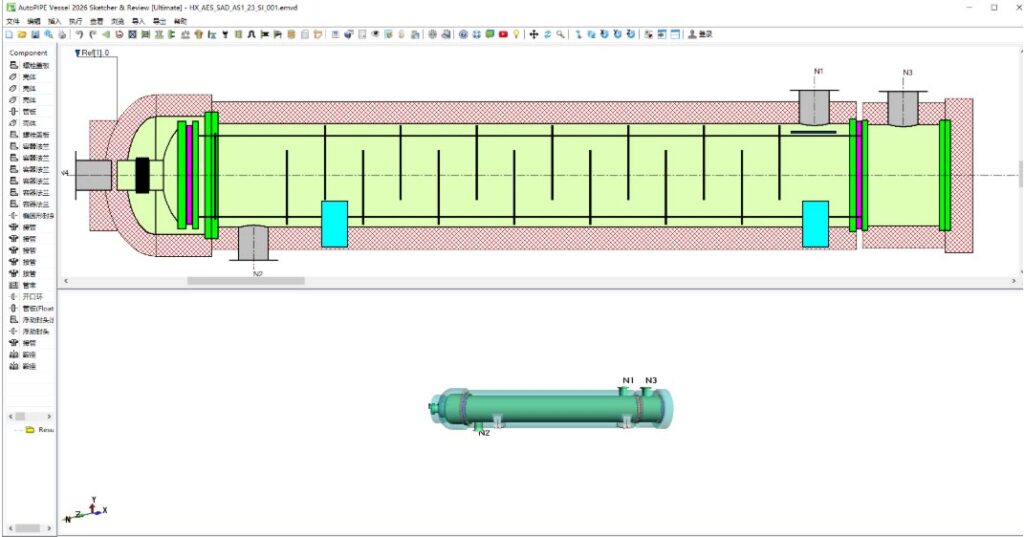This screenshot has width=1024, height=537.
Task: Click the Undo arrow icon
Action: point(80,34)
